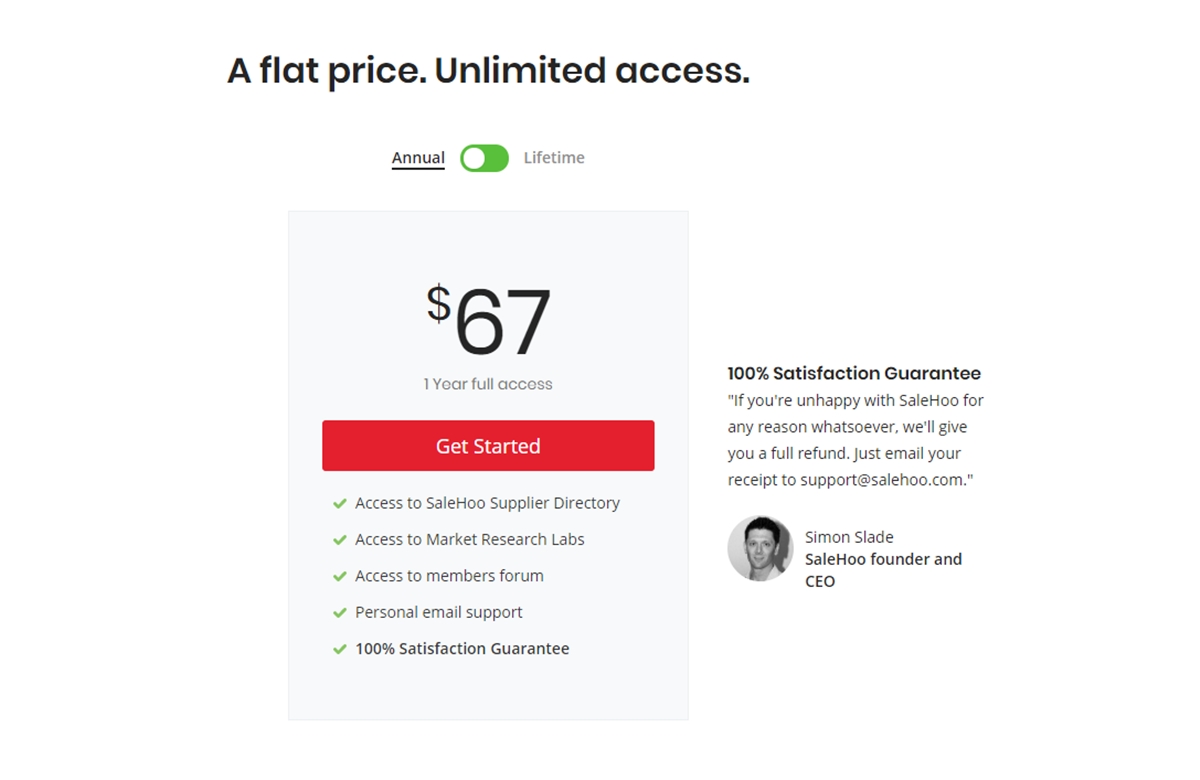Click 'Access to Market Research Labs' text

(469, 540)
